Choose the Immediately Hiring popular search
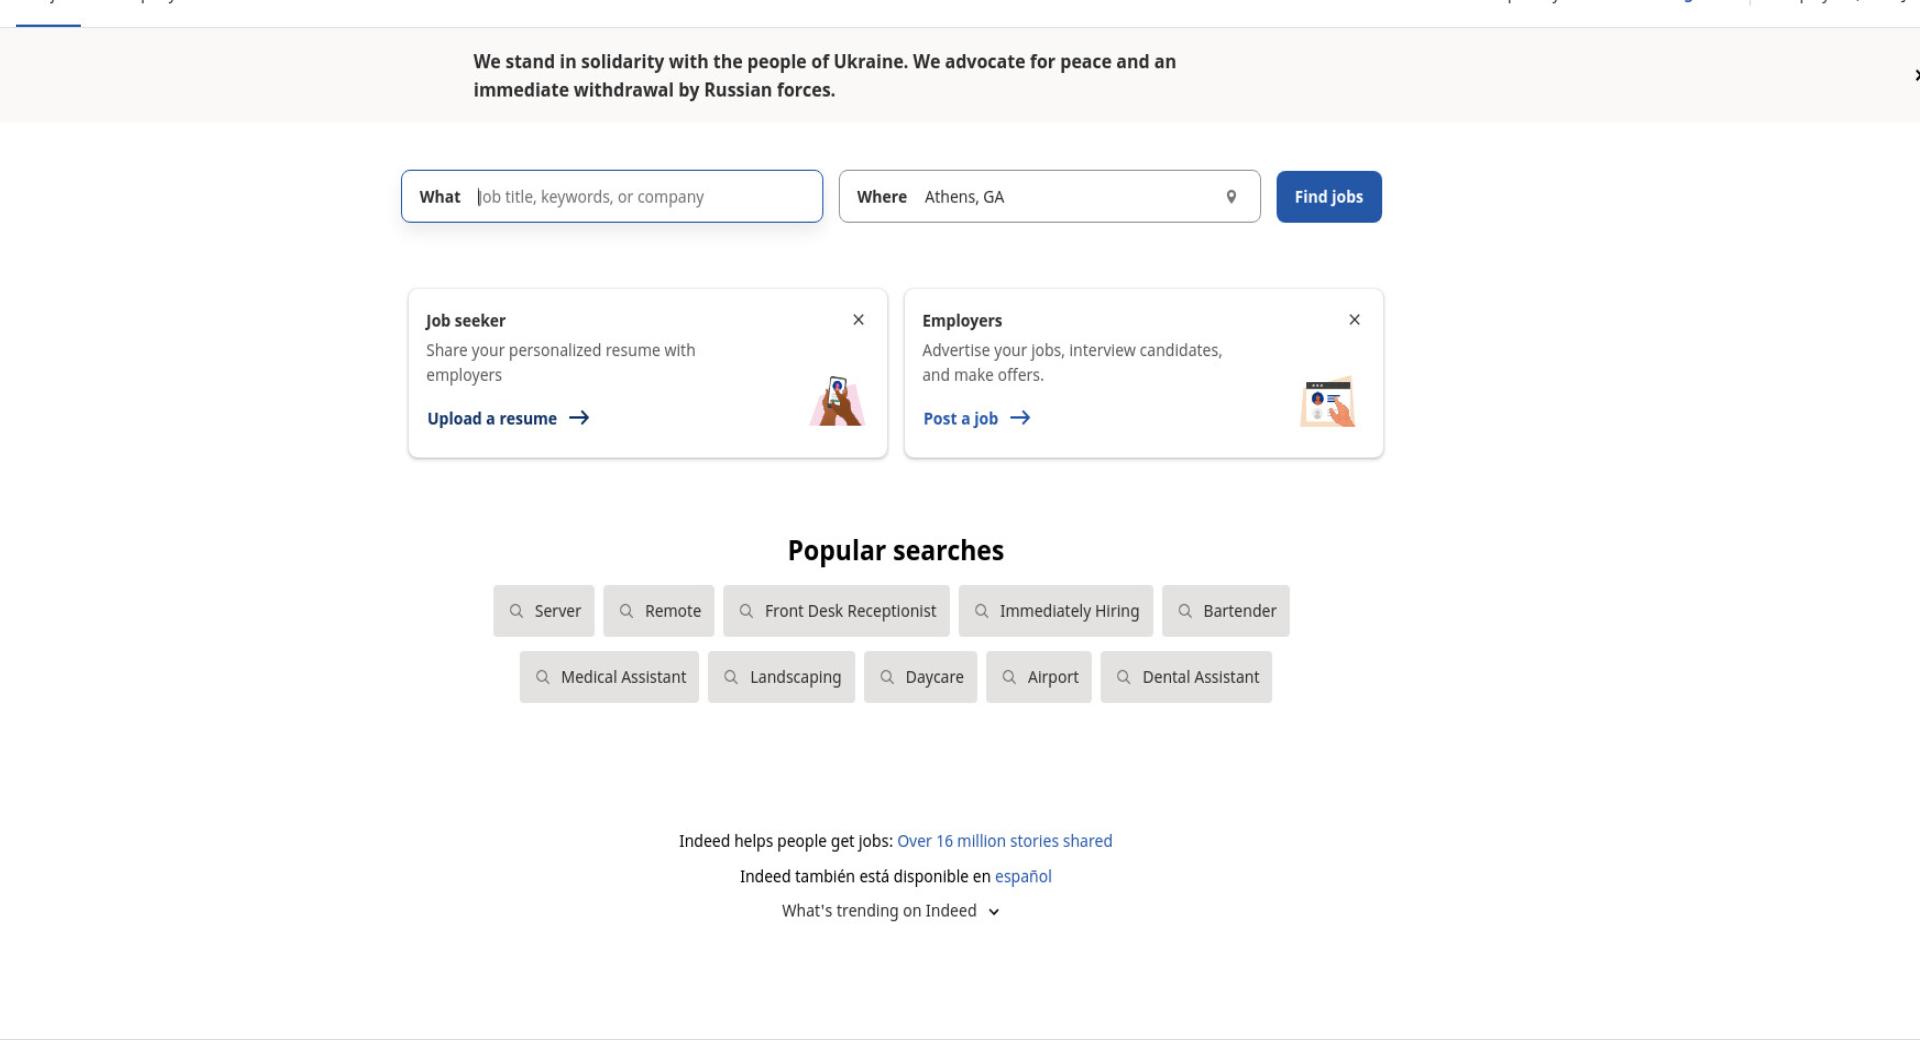 (x=1055, y=611)
